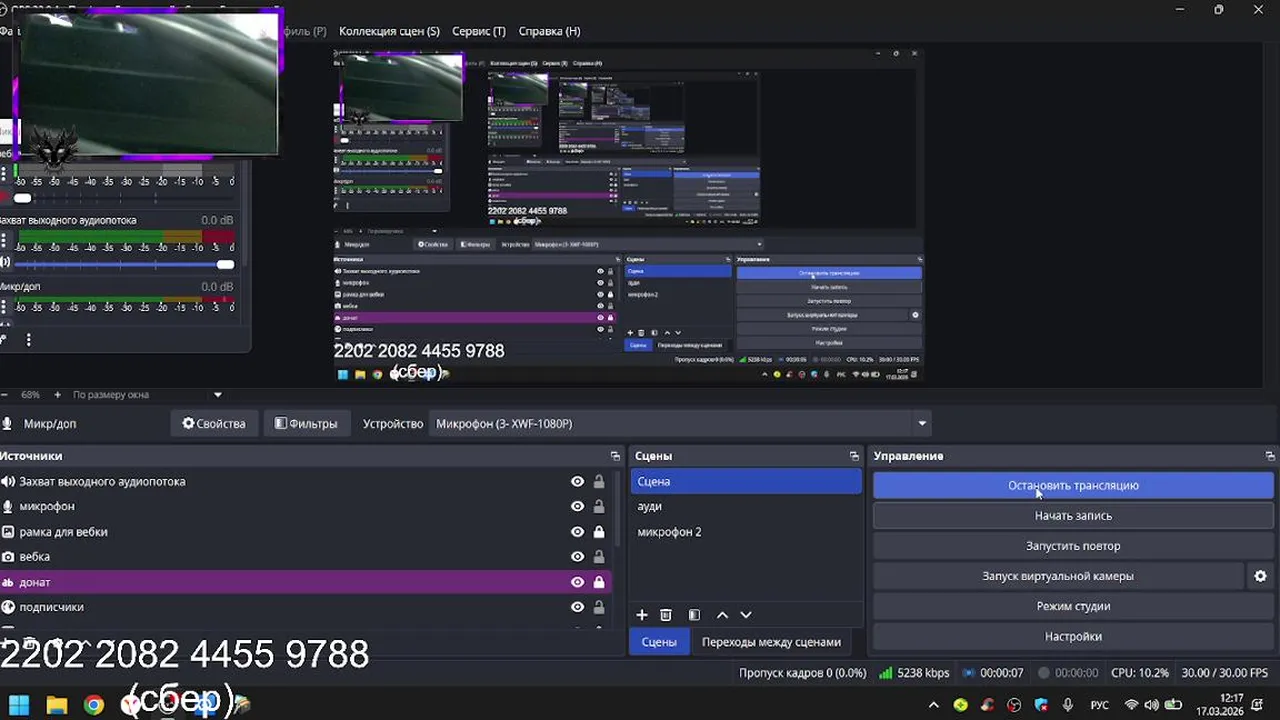This screenshot has width=1280, height=720.
Task: Select the Сцена scene
Action: click(746, 481)
